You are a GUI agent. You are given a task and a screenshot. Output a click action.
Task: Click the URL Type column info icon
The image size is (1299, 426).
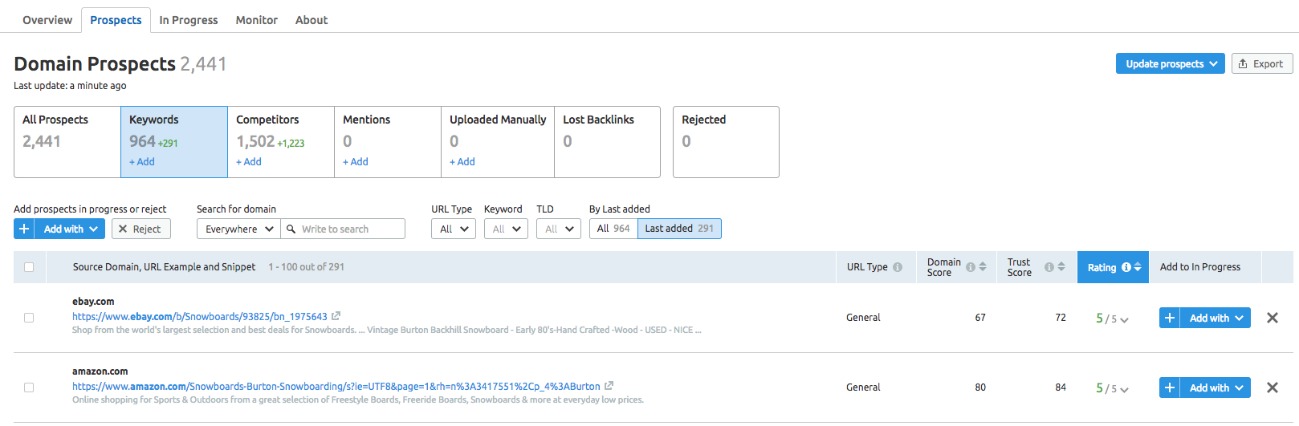(897, 267)
